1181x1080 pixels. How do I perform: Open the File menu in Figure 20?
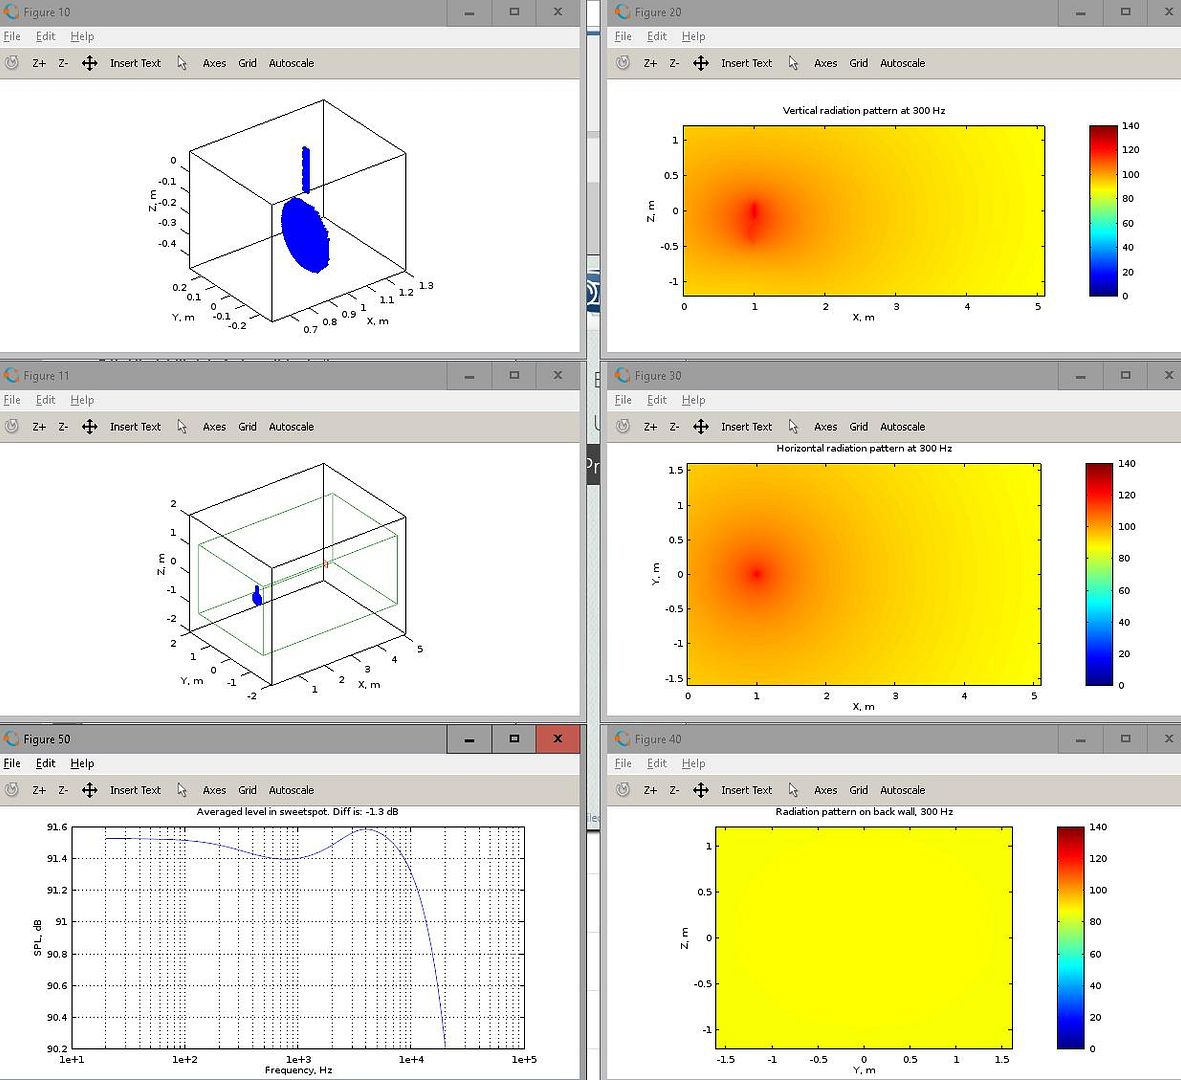[x=623, y=36]
